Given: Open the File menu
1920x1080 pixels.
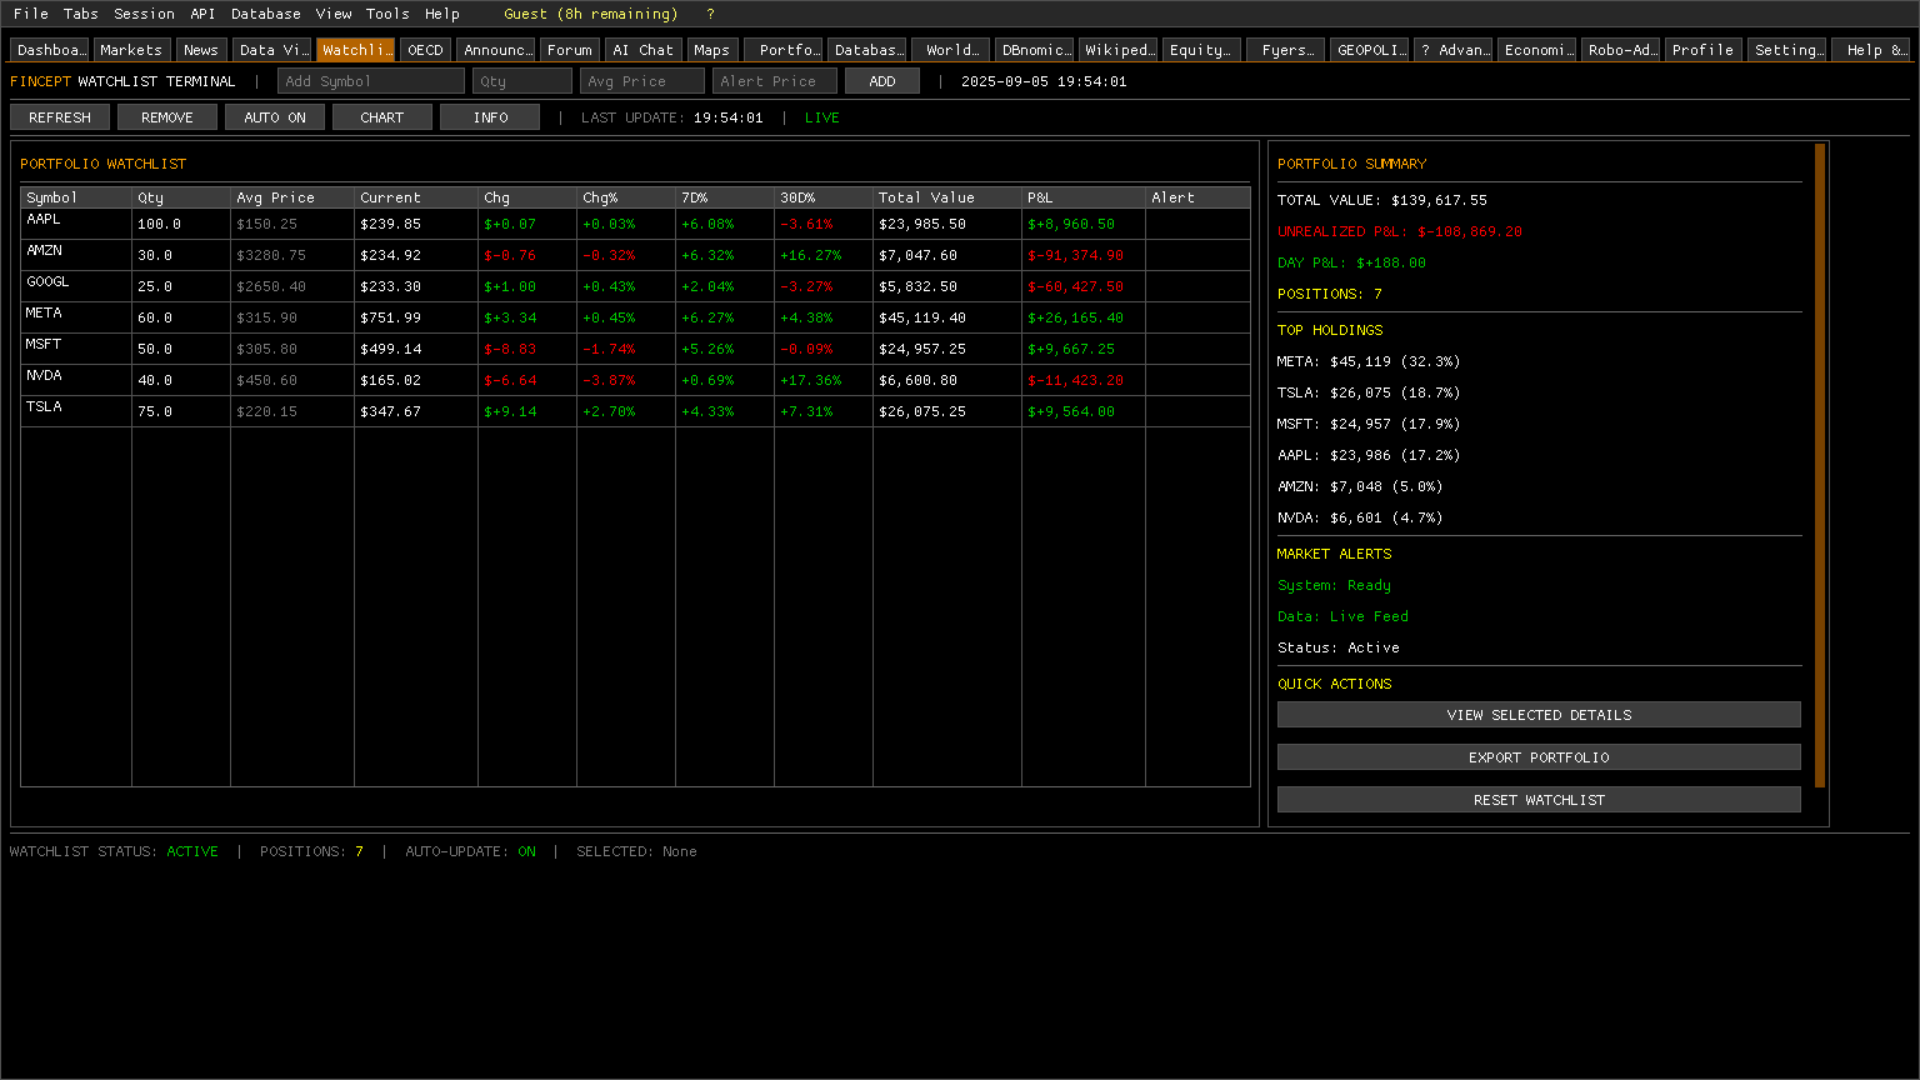Looking at the screenshot, I should click(31, 14).
